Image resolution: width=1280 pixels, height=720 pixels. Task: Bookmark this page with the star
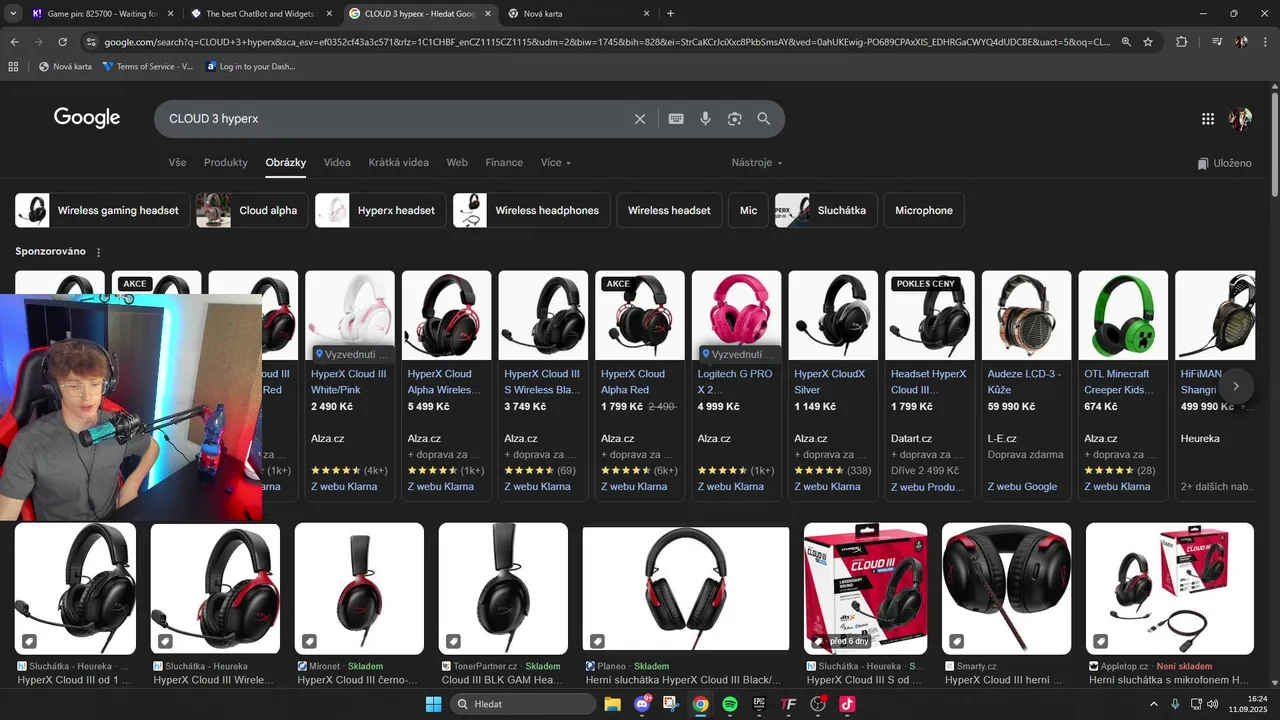(x=1148, y=42)
